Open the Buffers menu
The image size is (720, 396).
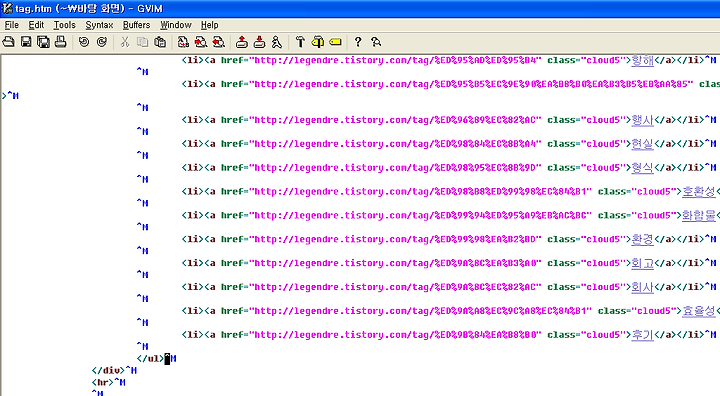(136, 25)
